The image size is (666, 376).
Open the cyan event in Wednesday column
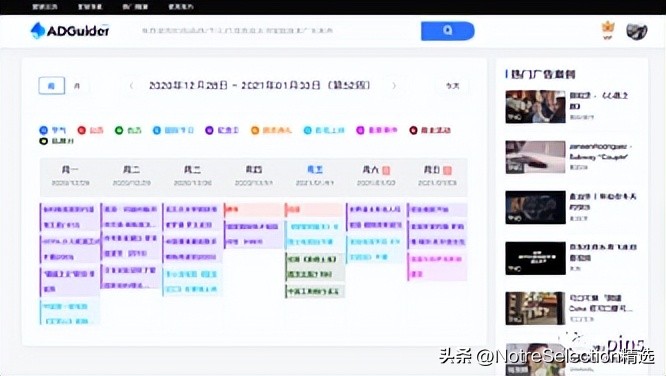192,282
